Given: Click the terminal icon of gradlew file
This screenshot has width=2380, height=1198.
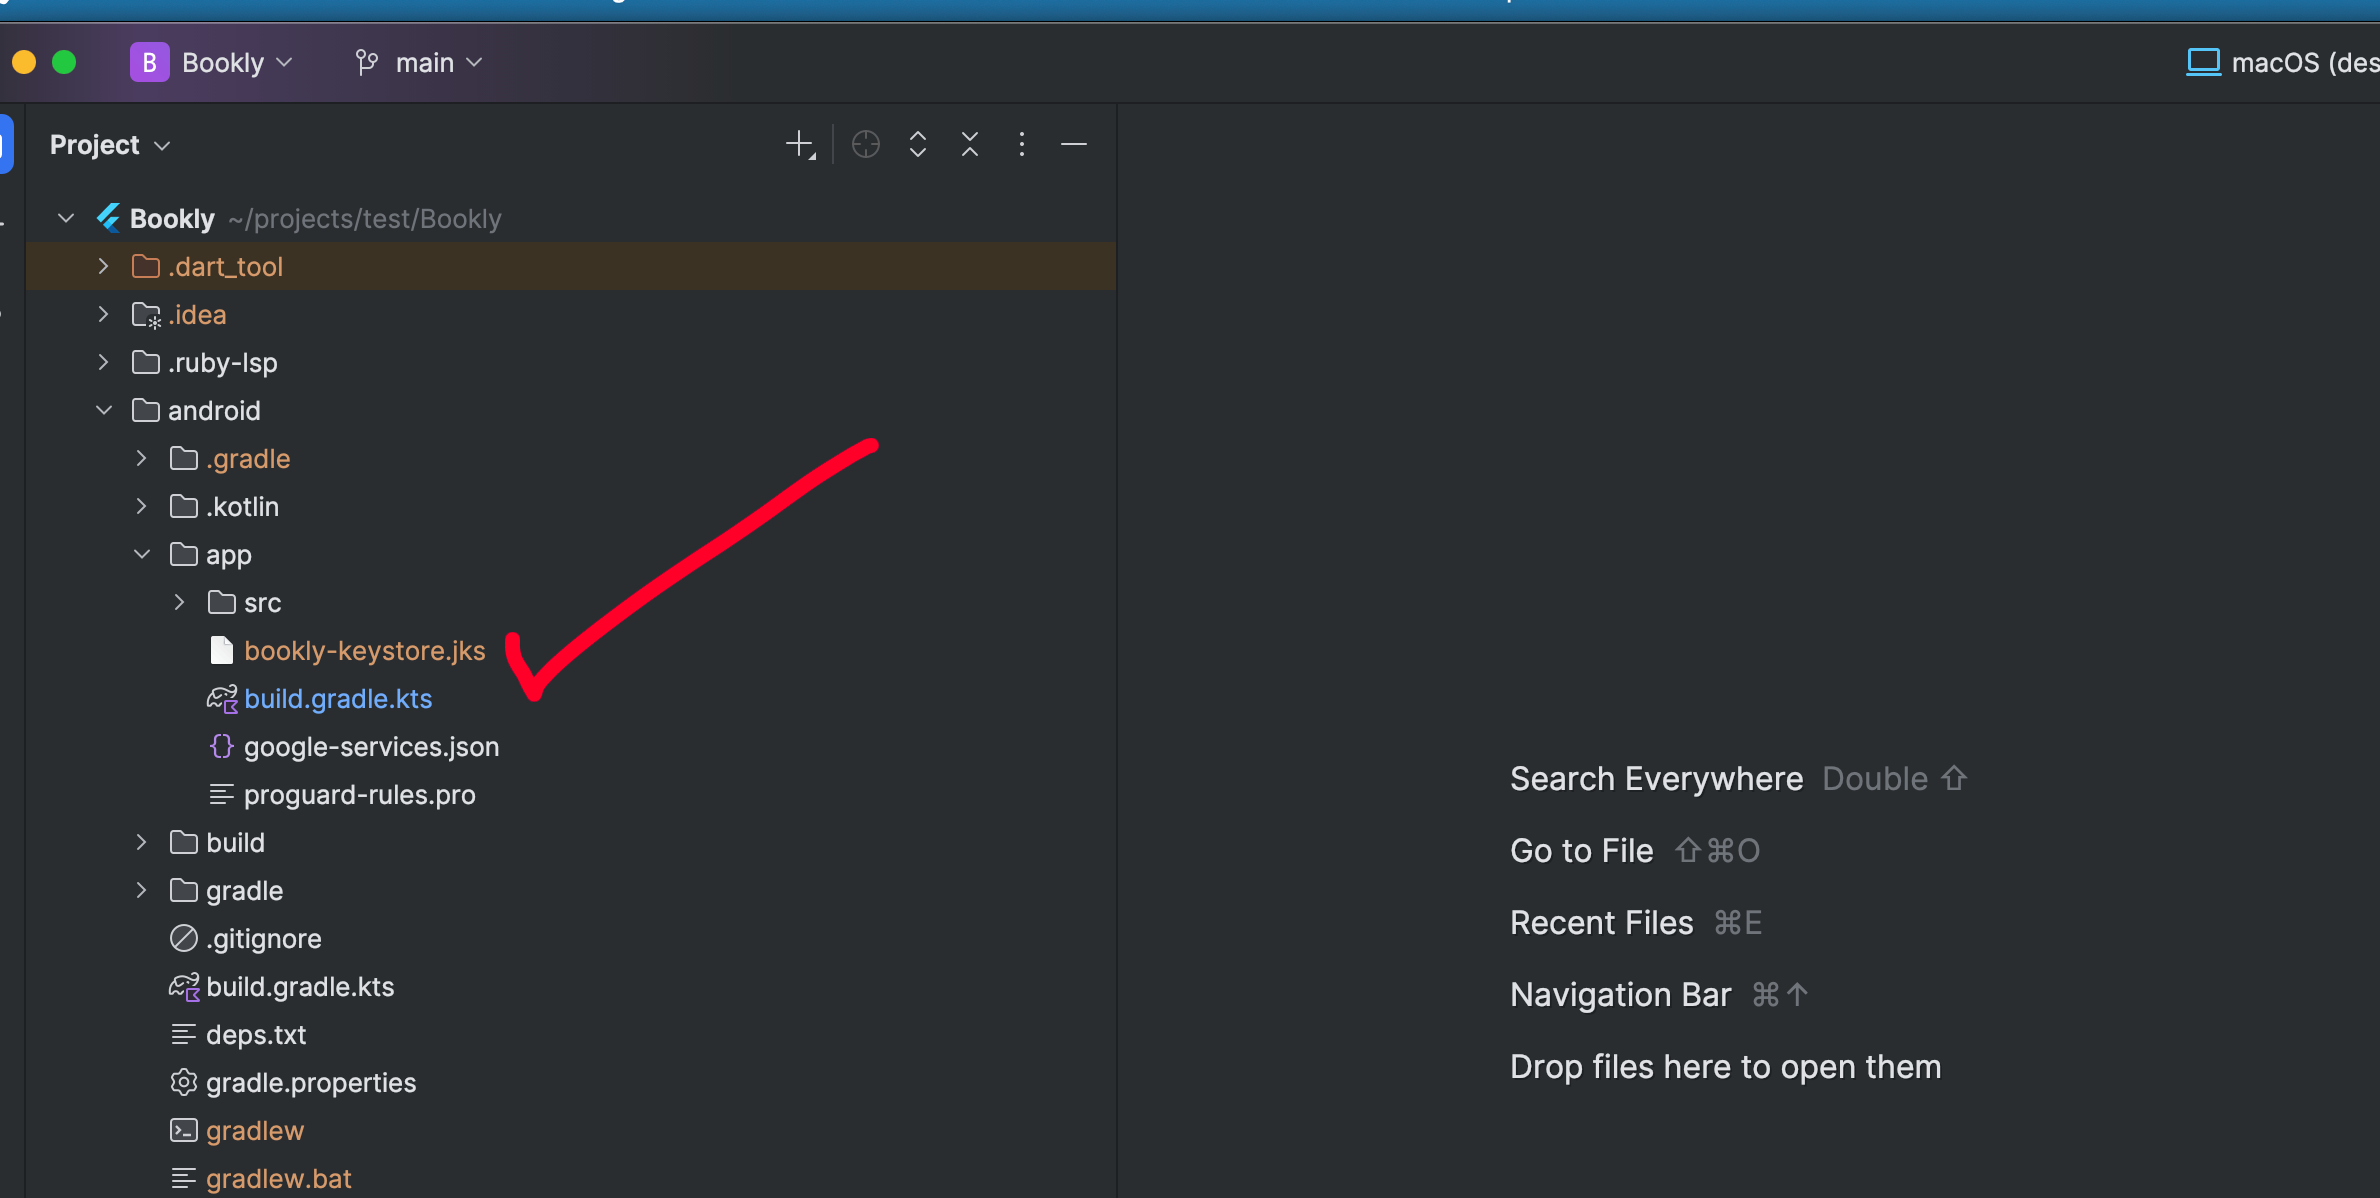Looking at the screenshot, I should tap(184, 1130).
